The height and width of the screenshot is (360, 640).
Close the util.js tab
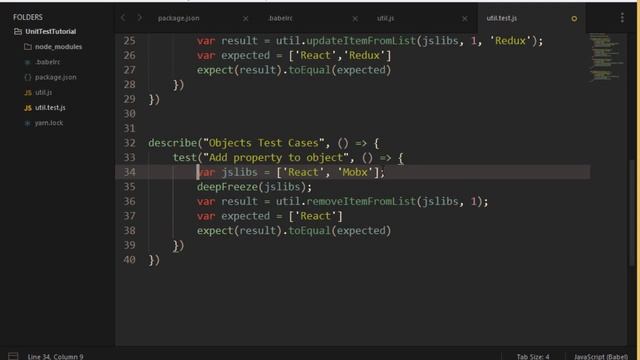(x=464, y=18)
